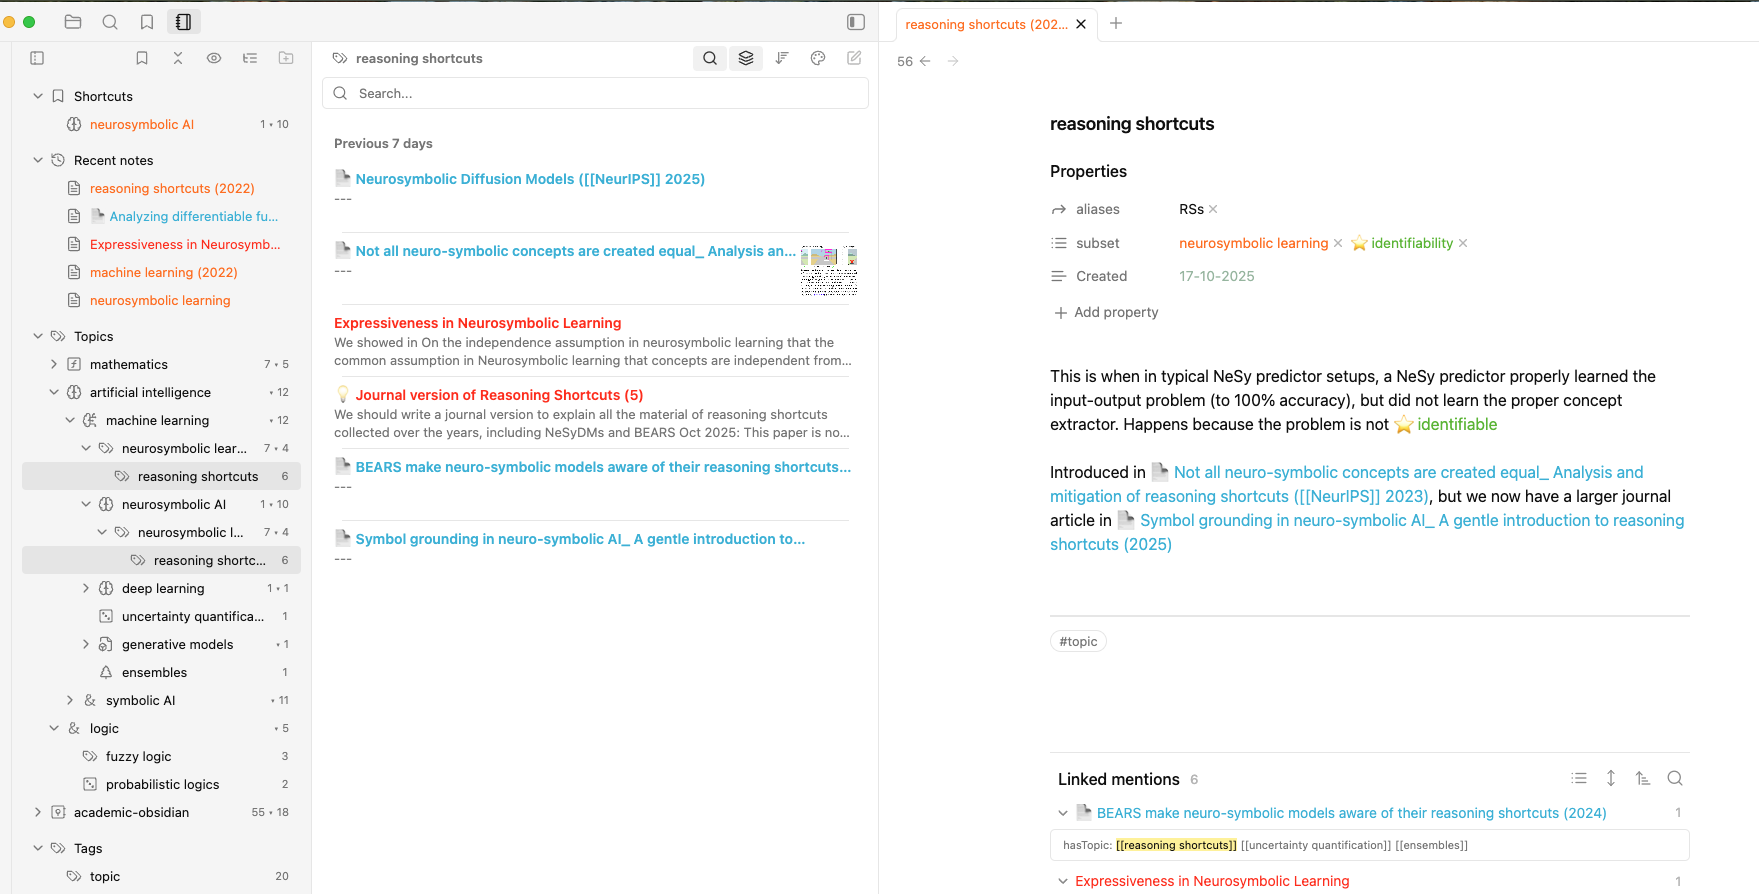This screenshot has height=894, width=1759.
Task: Toggle hidden items with the eye icon
Action: point(214,58)
